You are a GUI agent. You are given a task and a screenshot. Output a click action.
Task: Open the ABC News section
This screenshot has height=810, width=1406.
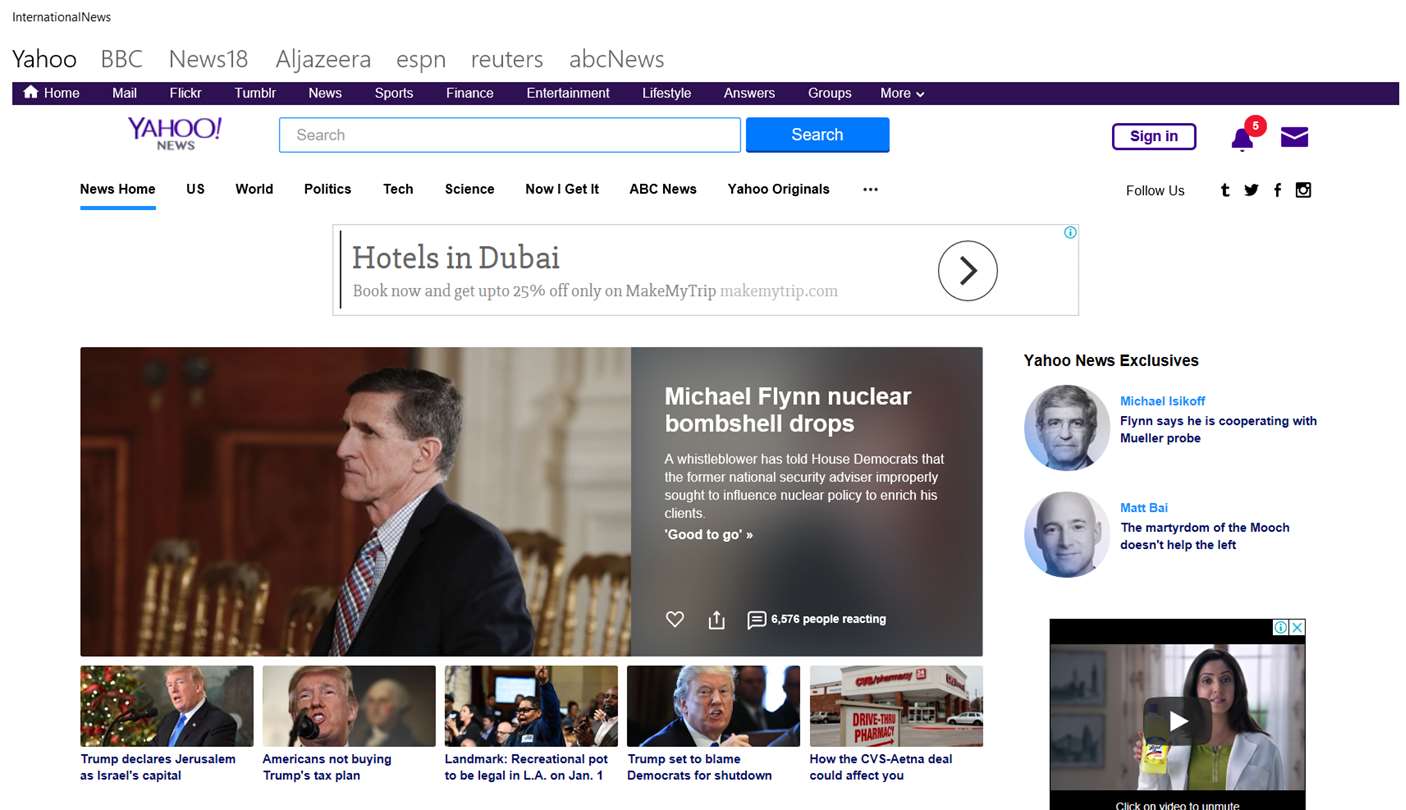tap(663, 189)
